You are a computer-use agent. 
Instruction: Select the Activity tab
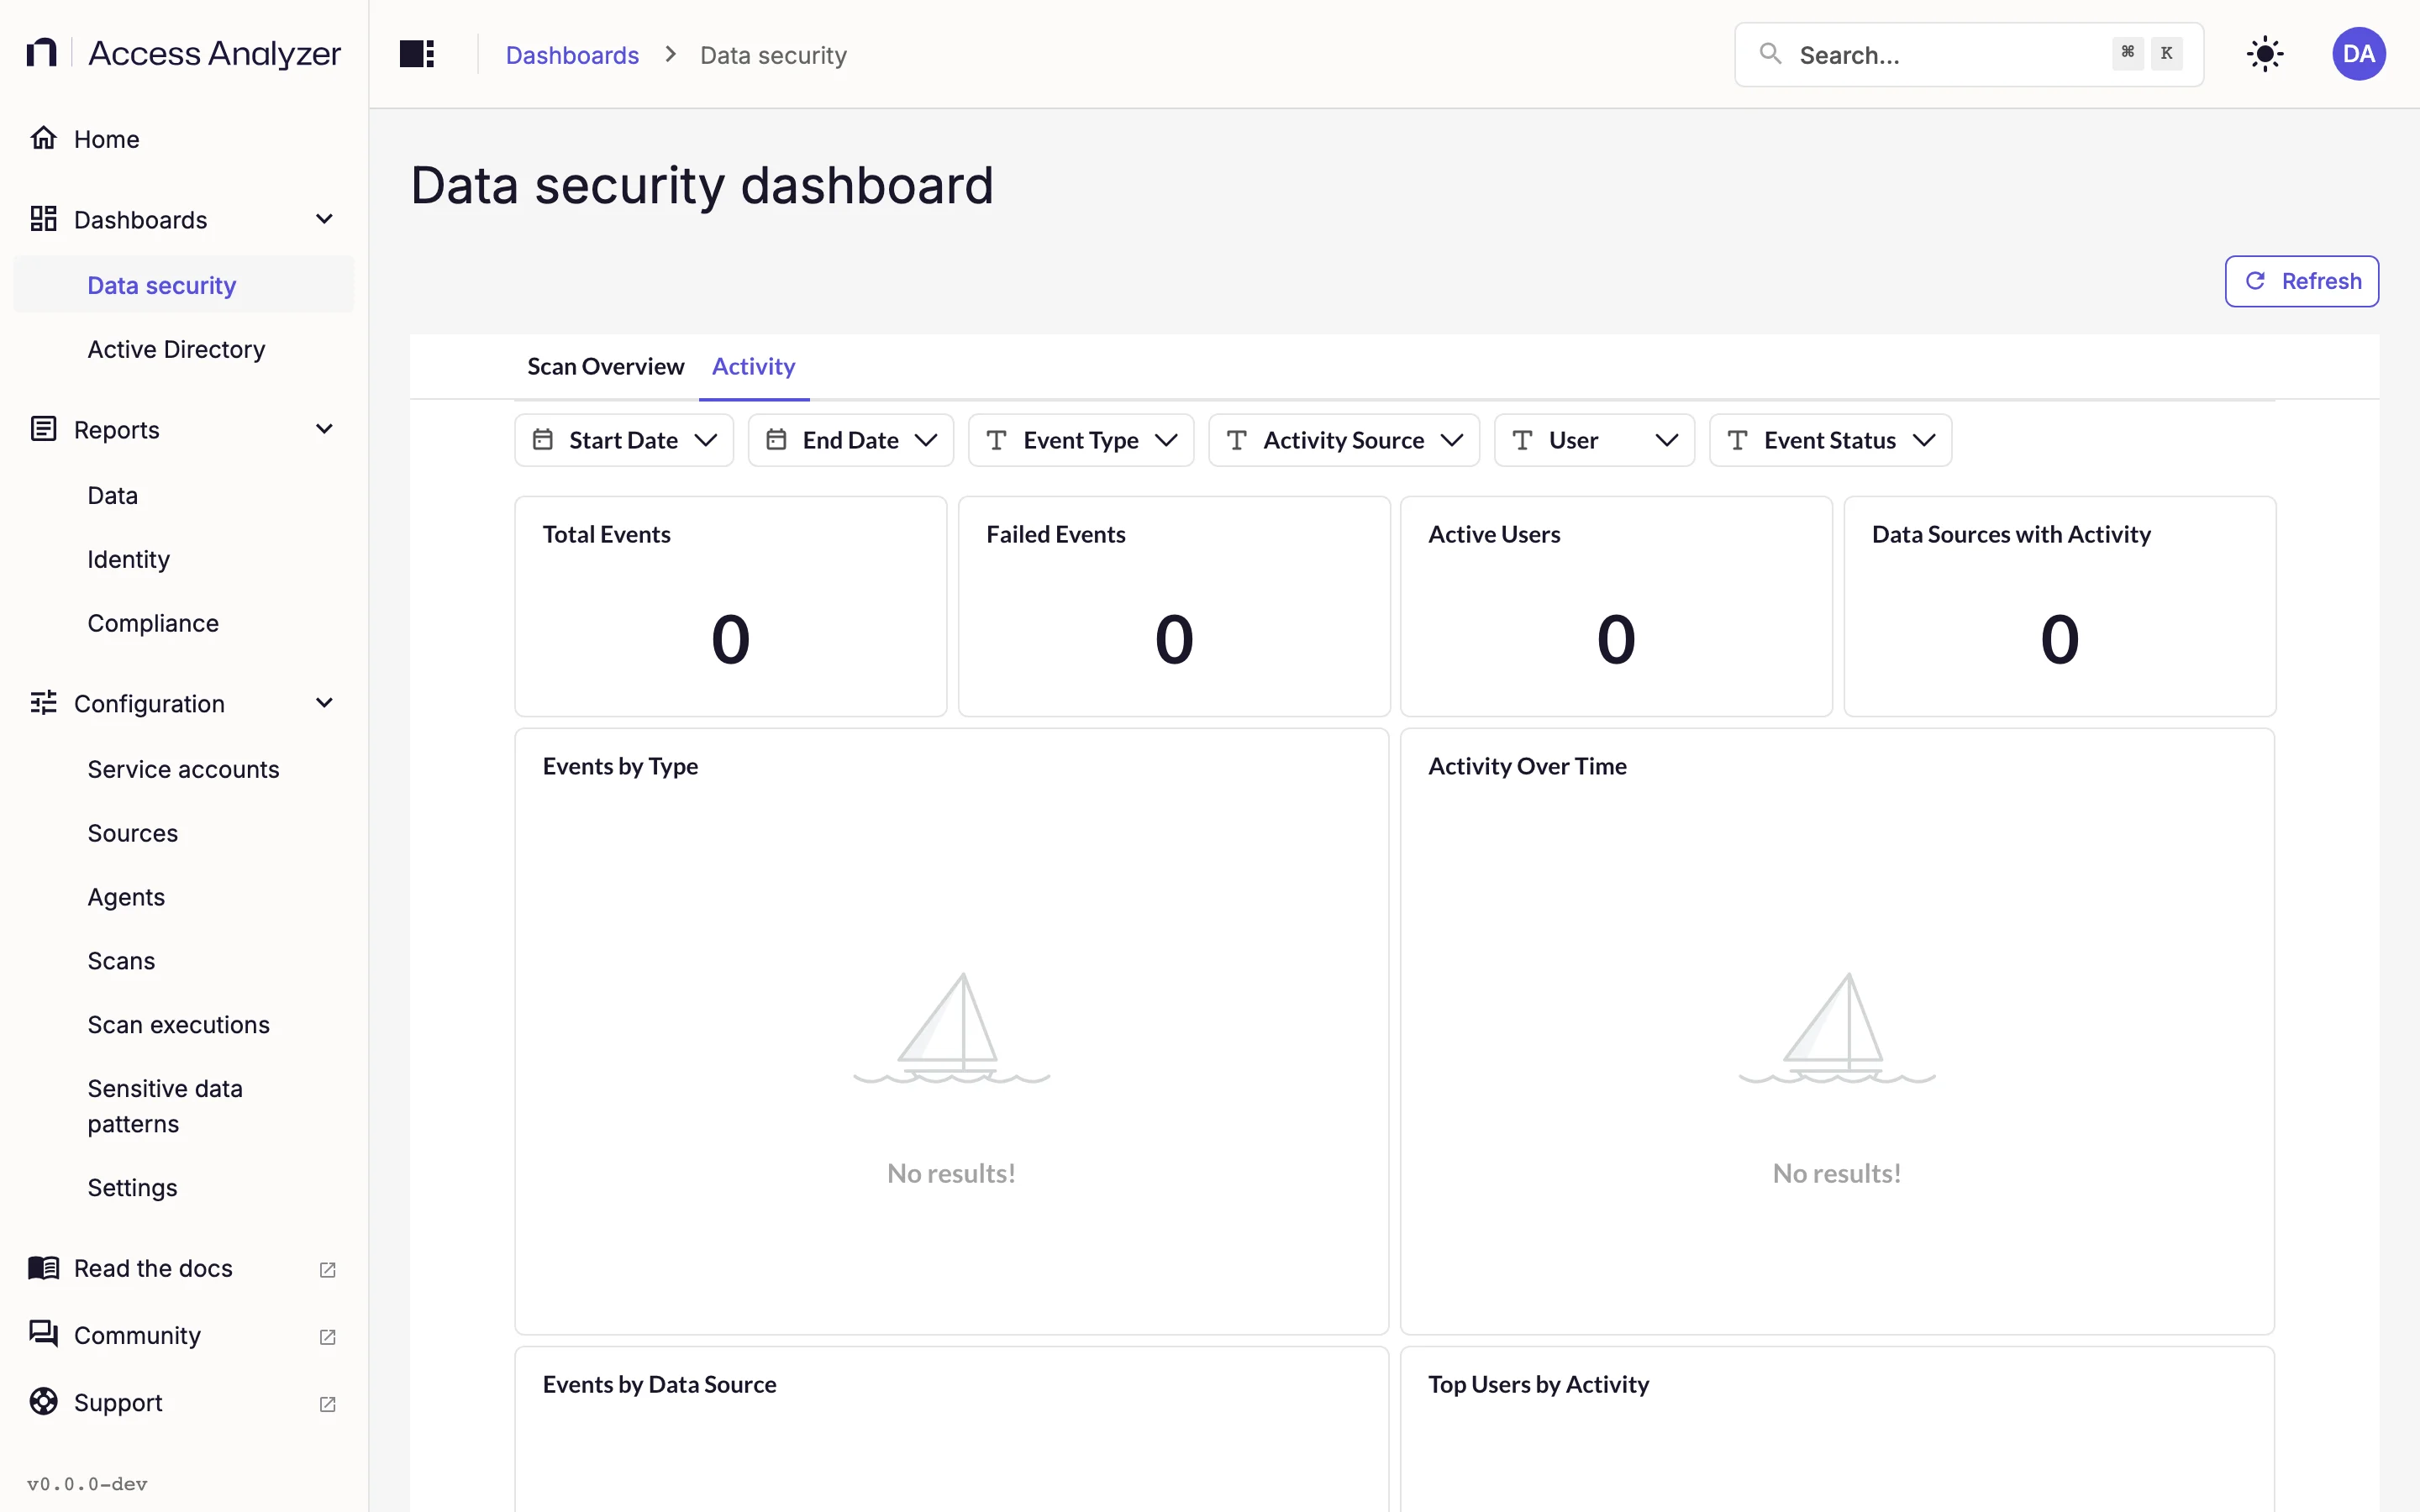(754, 367)
